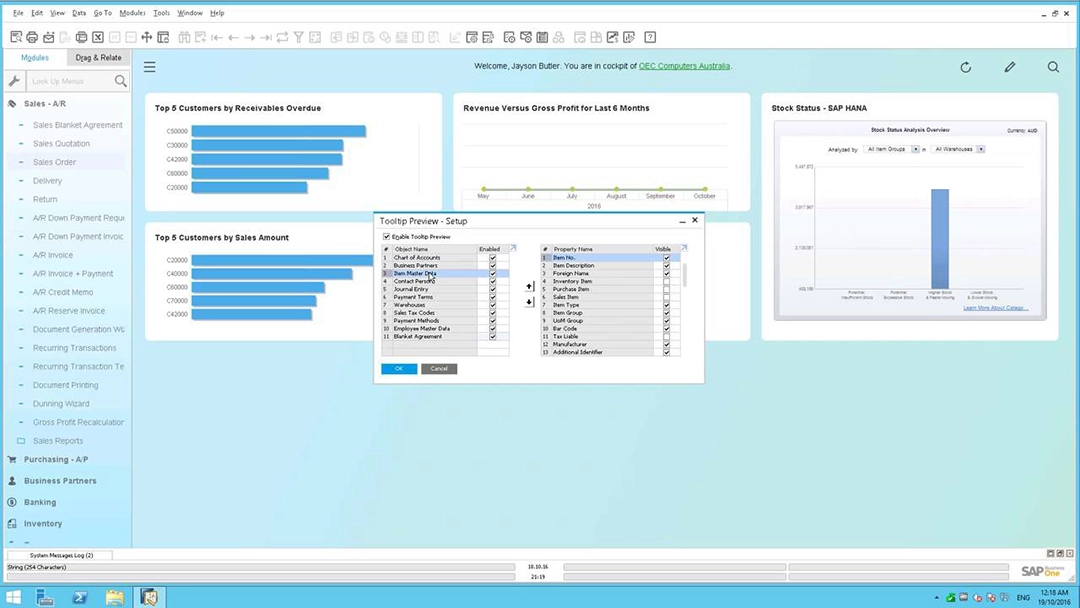Click the magnifier search icon top right
This screenshot has height=608, width=1080.
click(x=1053, y=67)
